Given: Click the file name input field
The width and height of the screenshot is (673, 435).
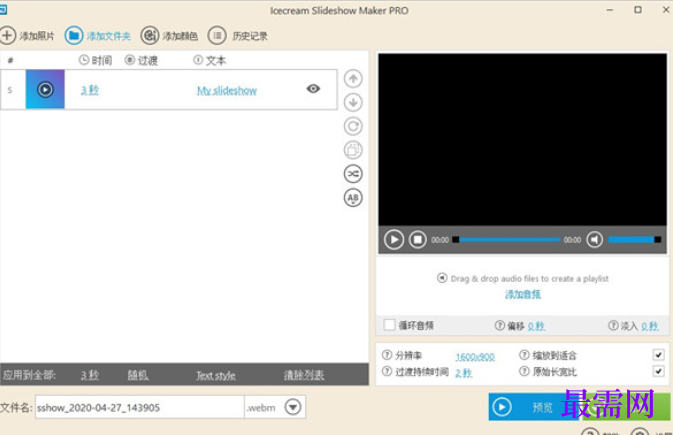Looking at the screenshot, I should pos(139,407).
